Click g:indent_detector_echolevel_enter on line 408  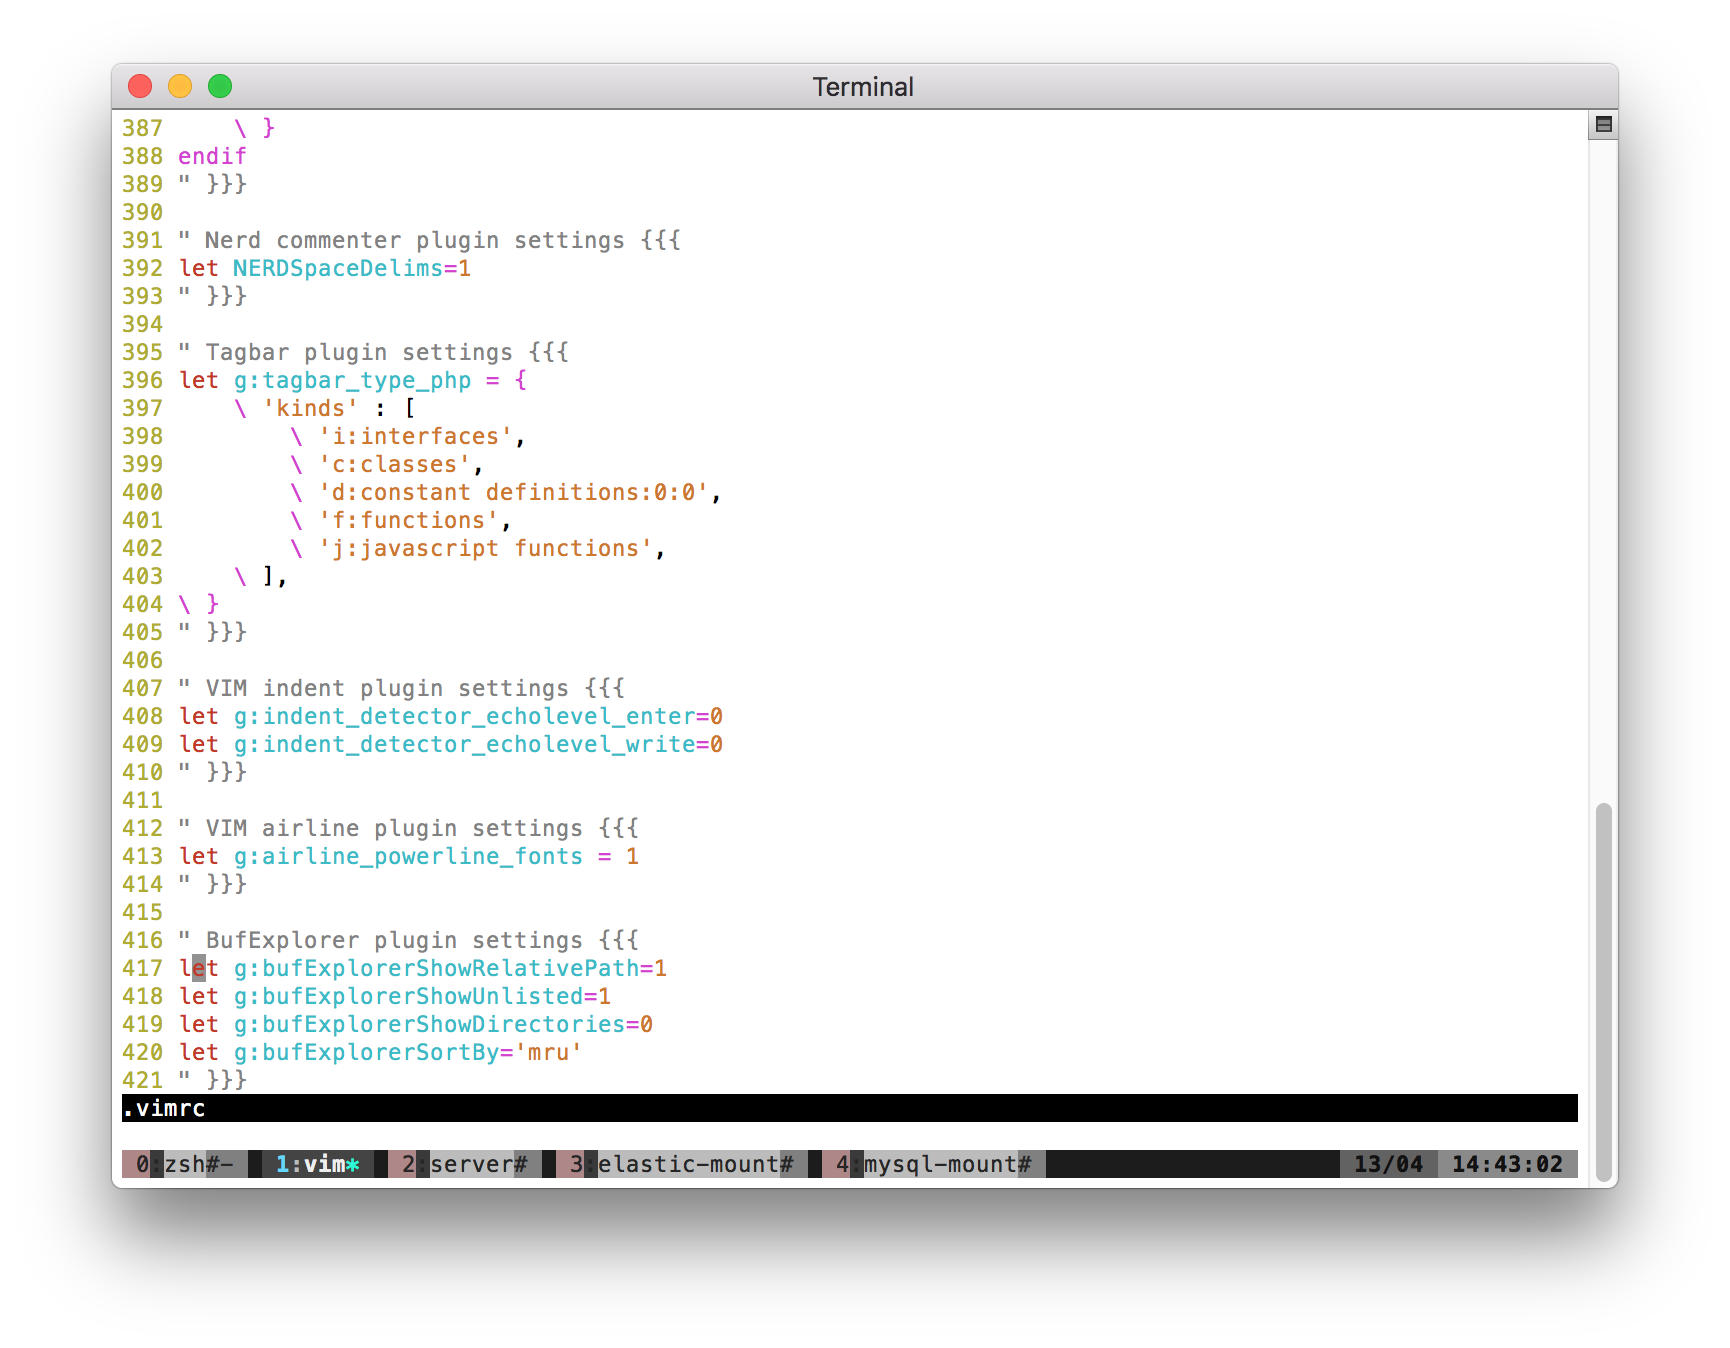[464, 716]
